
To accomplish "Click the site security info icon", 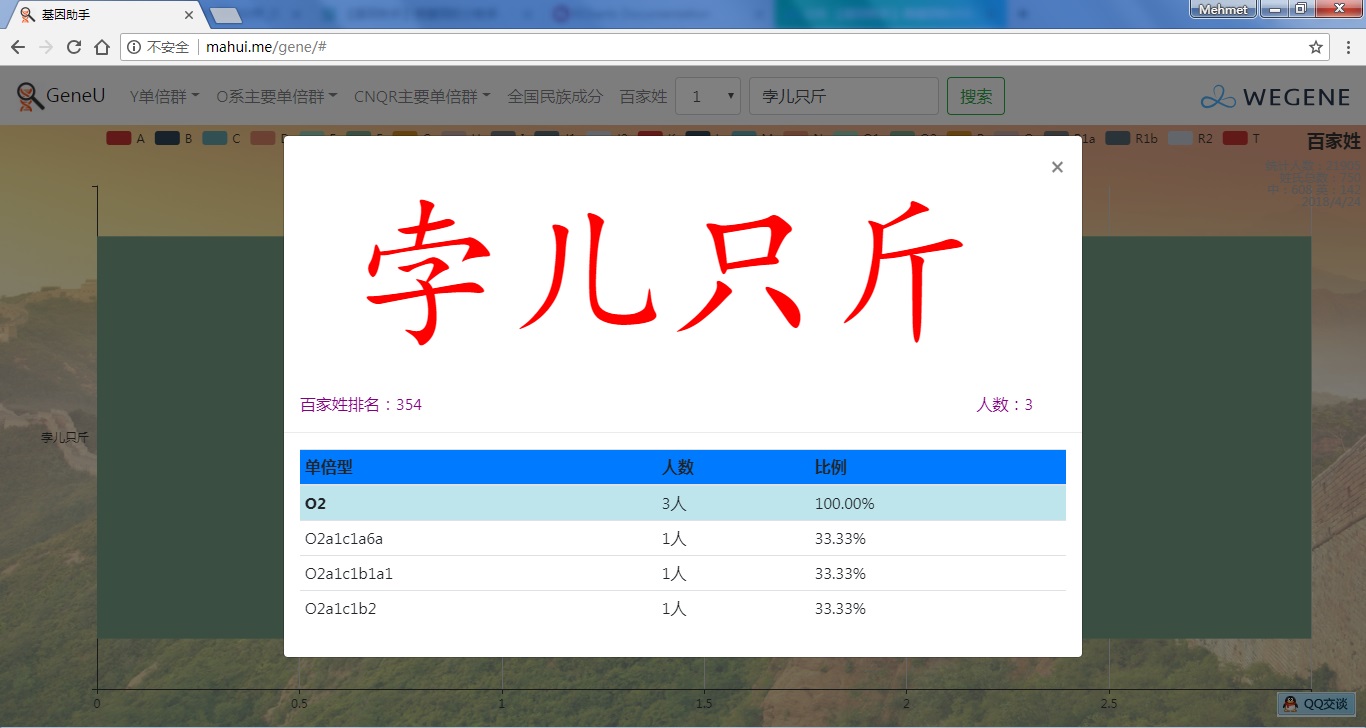I will point(135,47).
